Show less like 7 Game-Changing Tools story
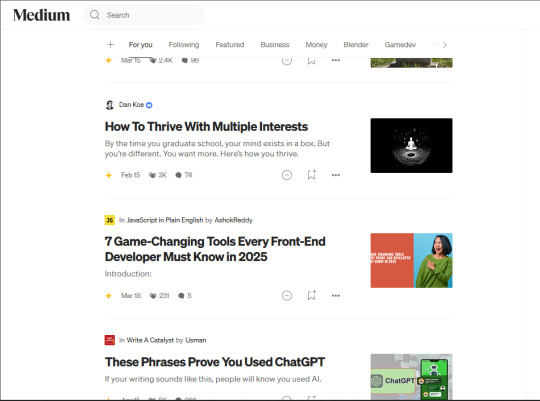The height and width of the screenshot is (401, 540). [x=287, y=296]
